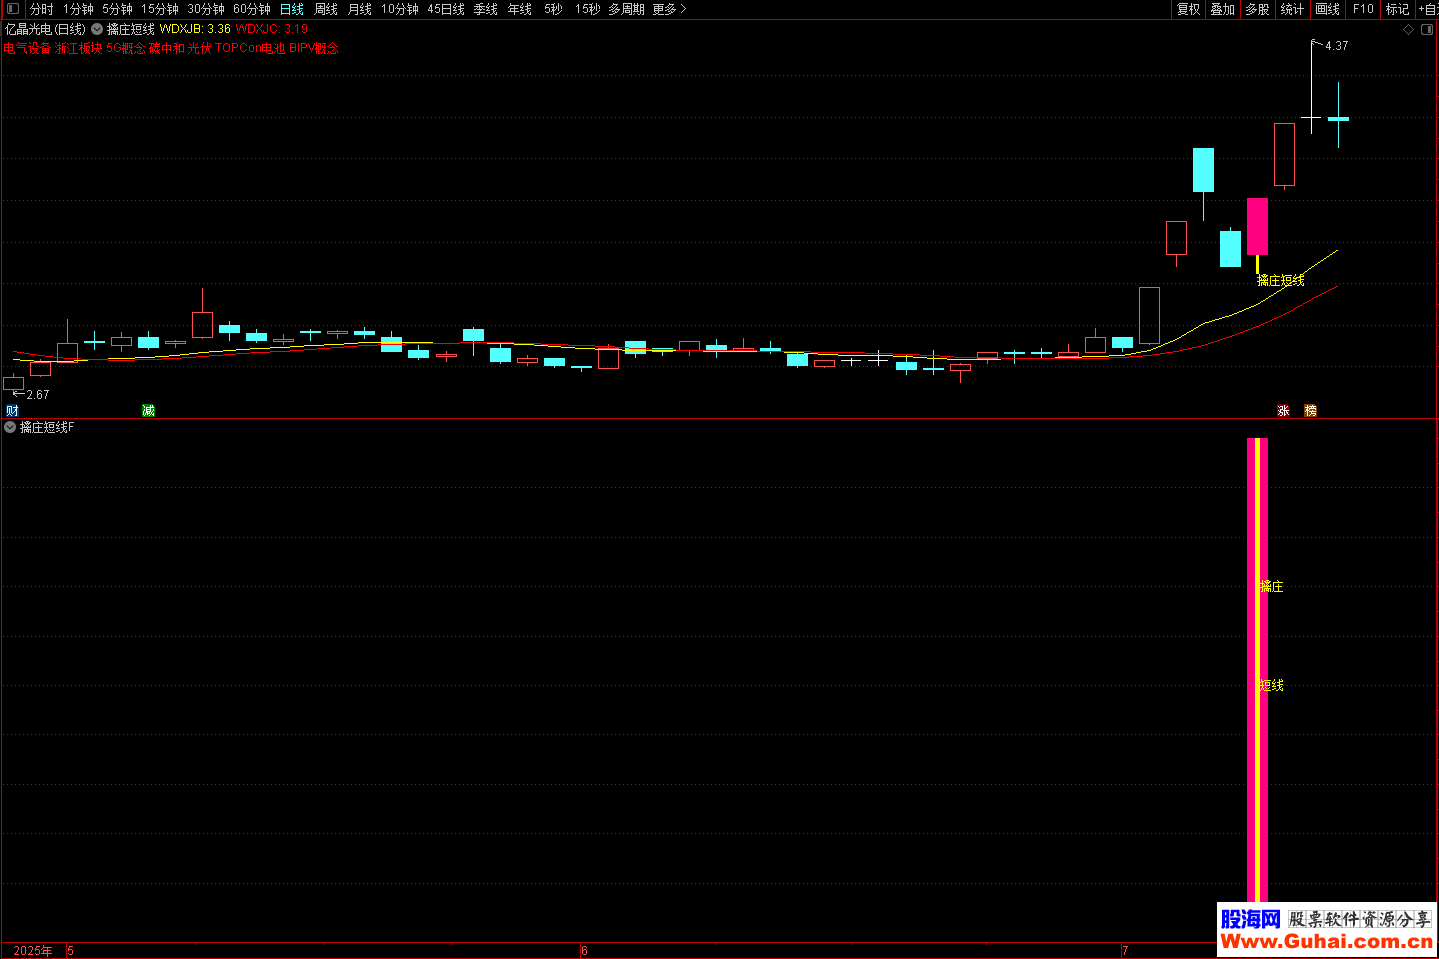Click the 4.37 high price label
This screenshot has width=1439, height=959.
tap(1336, 46)
